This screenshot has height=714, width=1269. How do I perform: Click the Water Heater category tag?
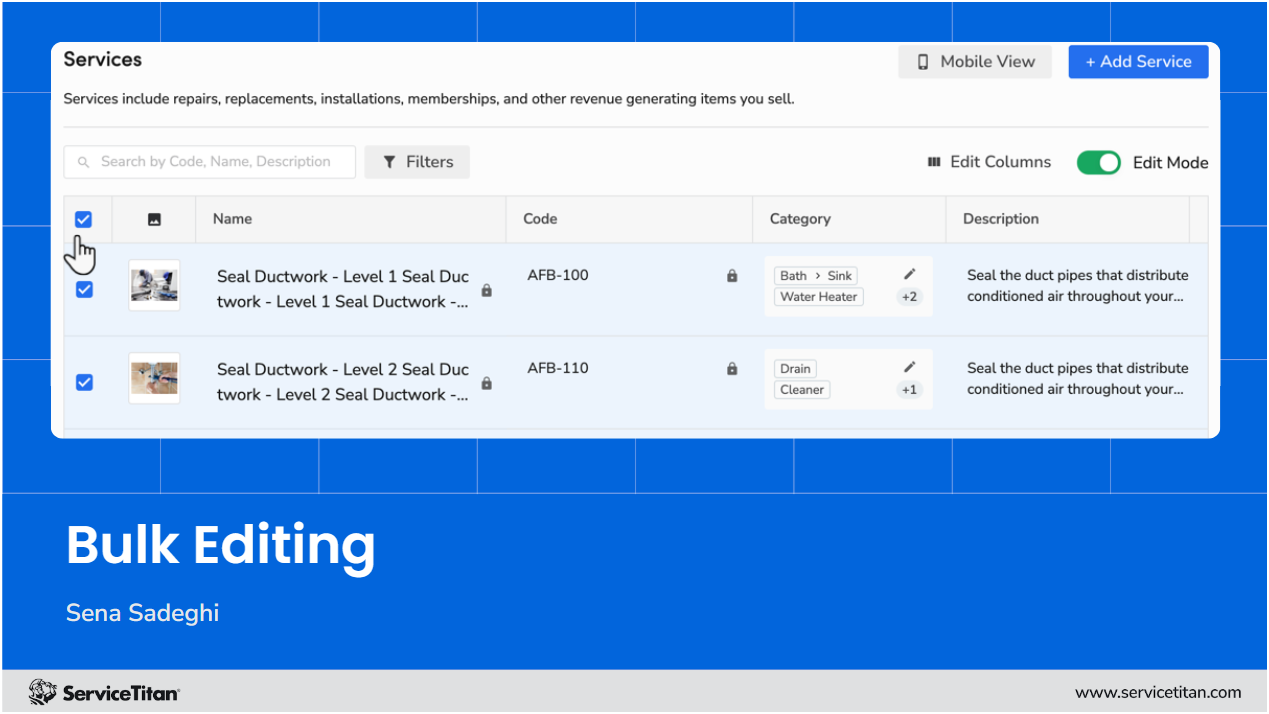click(819, 297)
